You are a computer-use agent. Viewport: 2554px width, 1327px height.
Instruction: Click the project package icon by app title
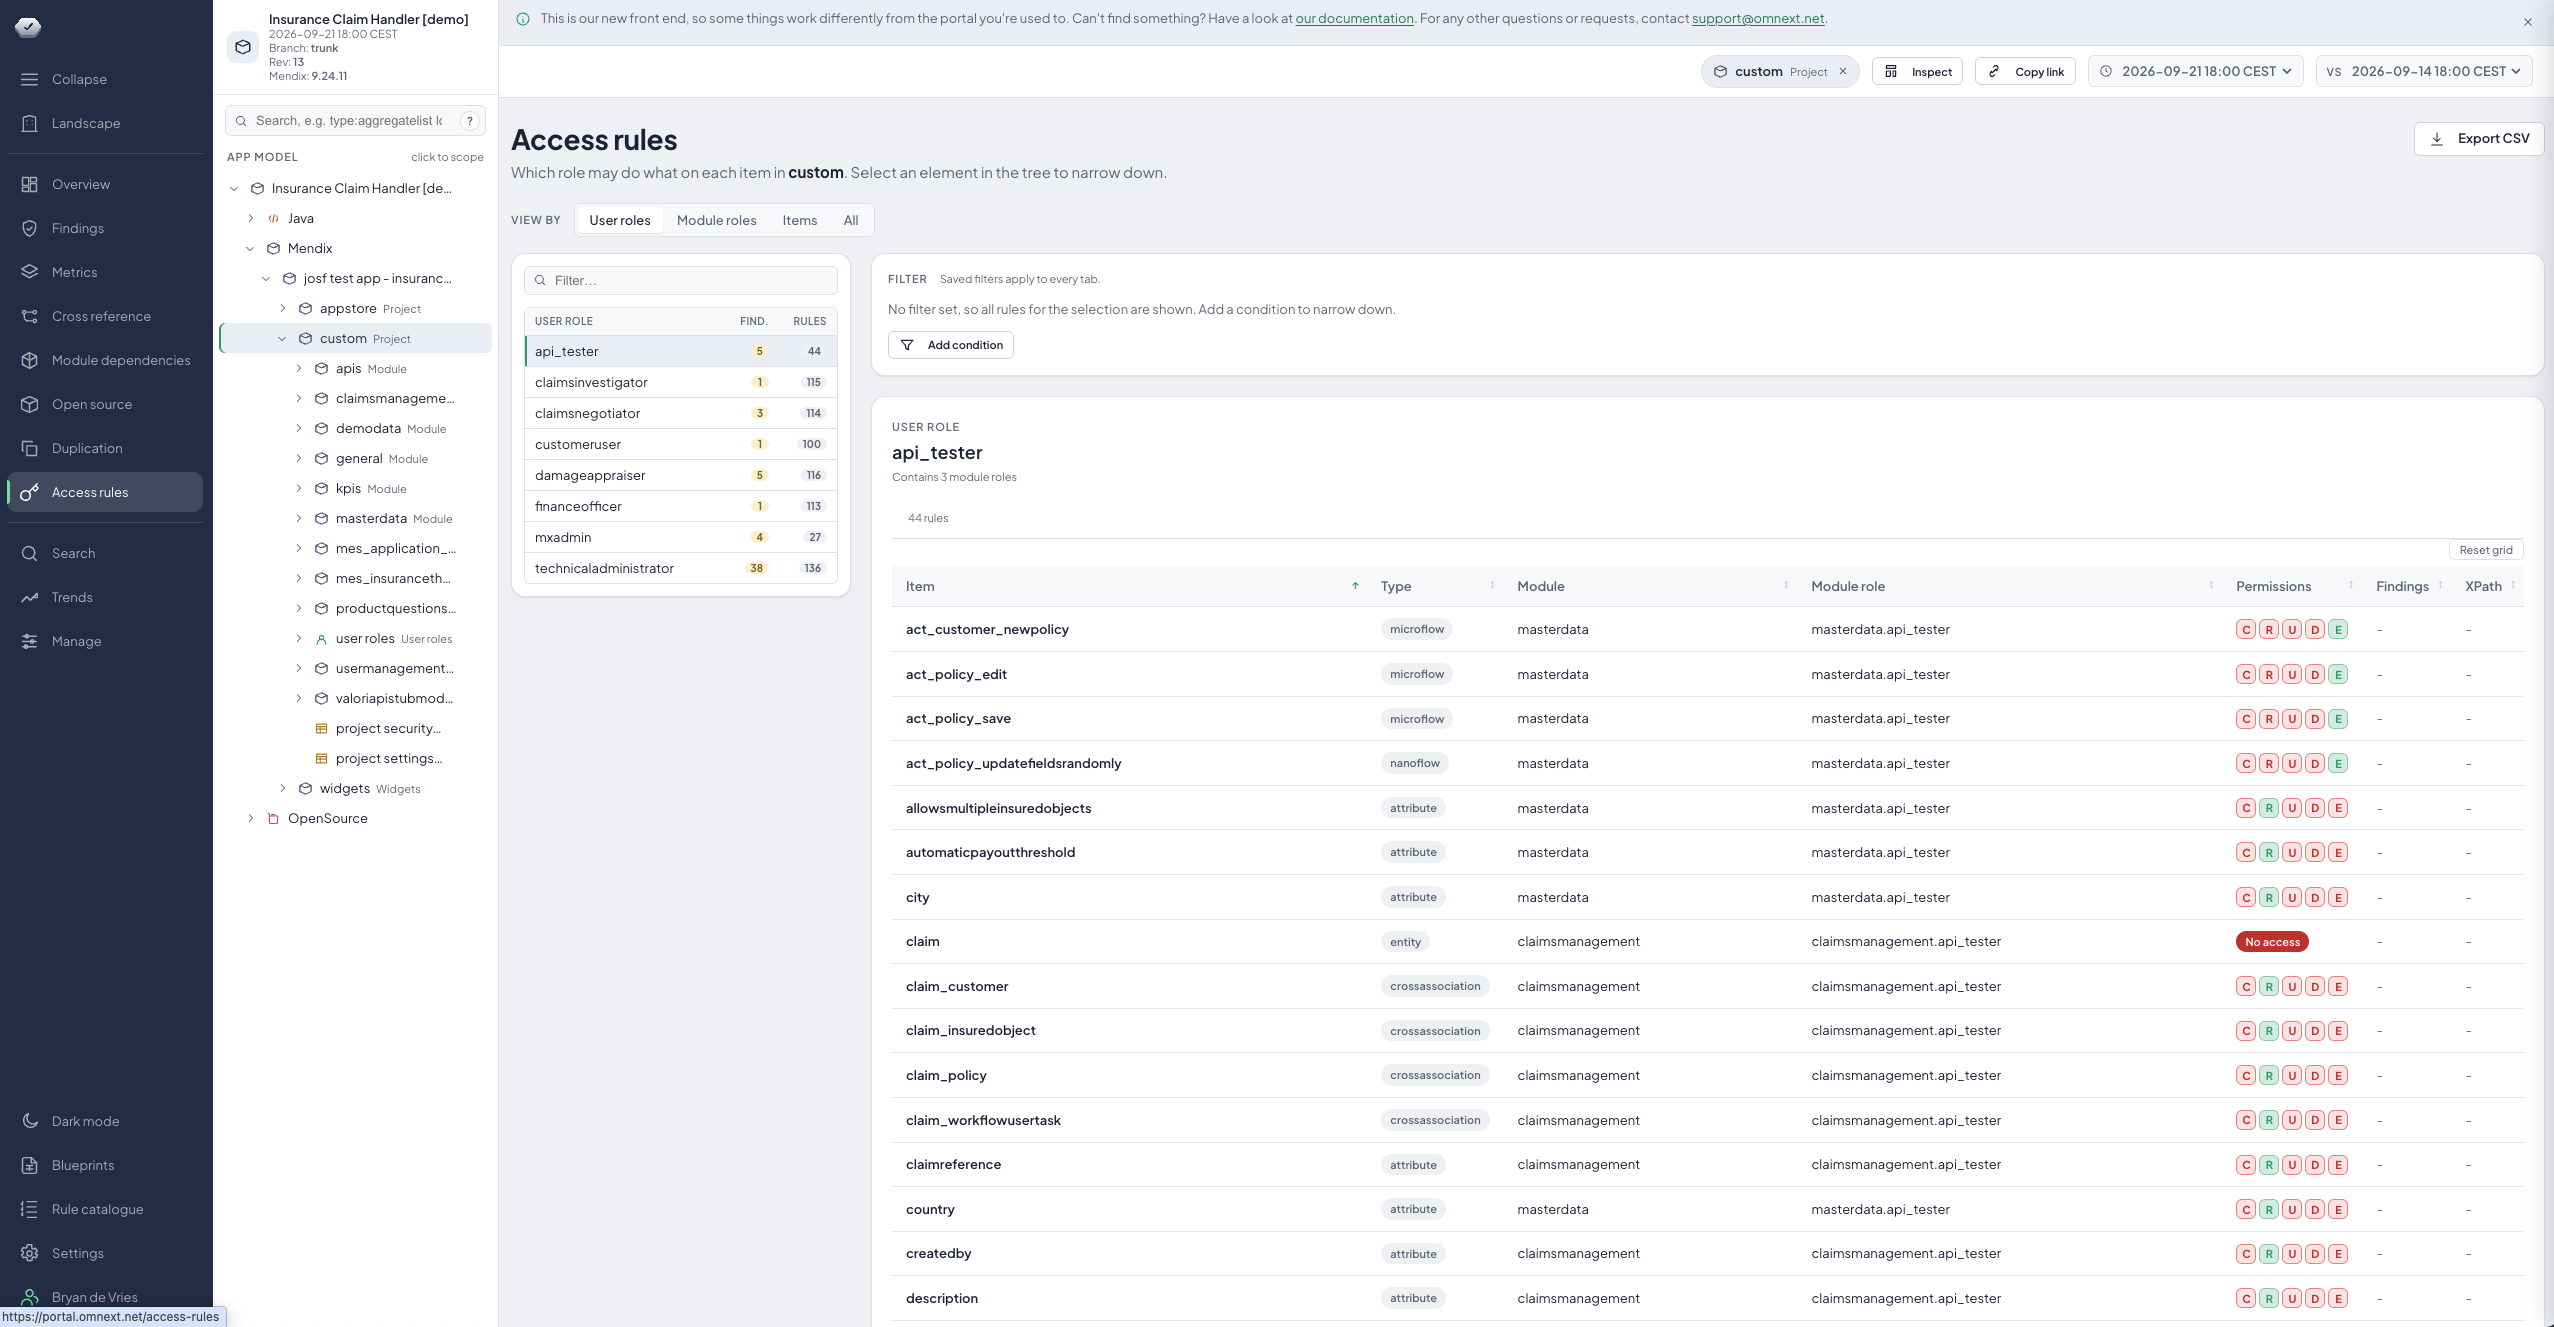pyautogui.click(x=243, y=47)
